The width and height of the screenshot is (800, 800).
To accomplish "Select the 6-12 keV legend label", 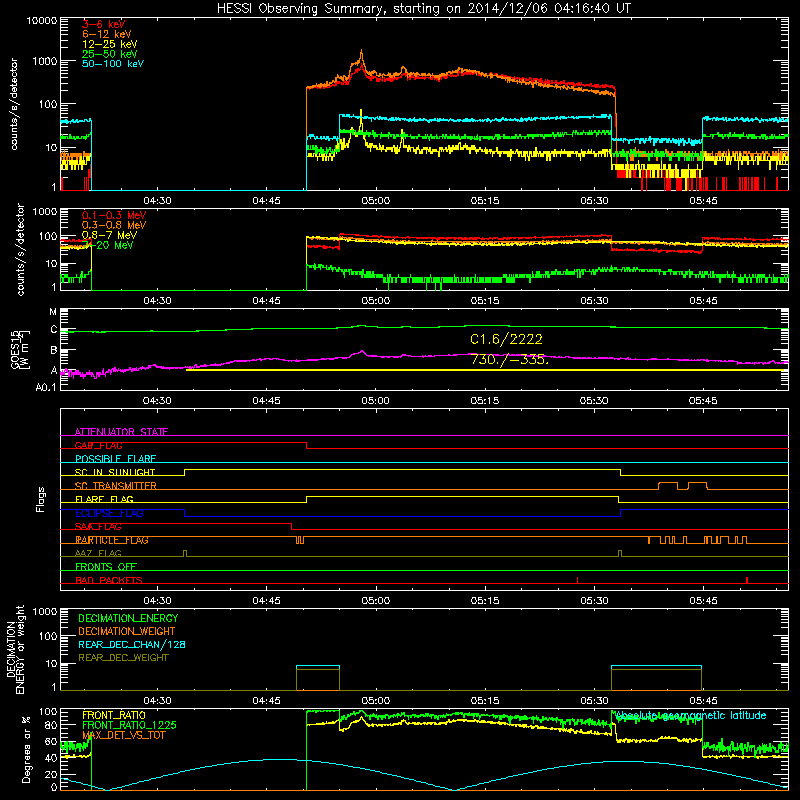I will [x=107, y=34].
